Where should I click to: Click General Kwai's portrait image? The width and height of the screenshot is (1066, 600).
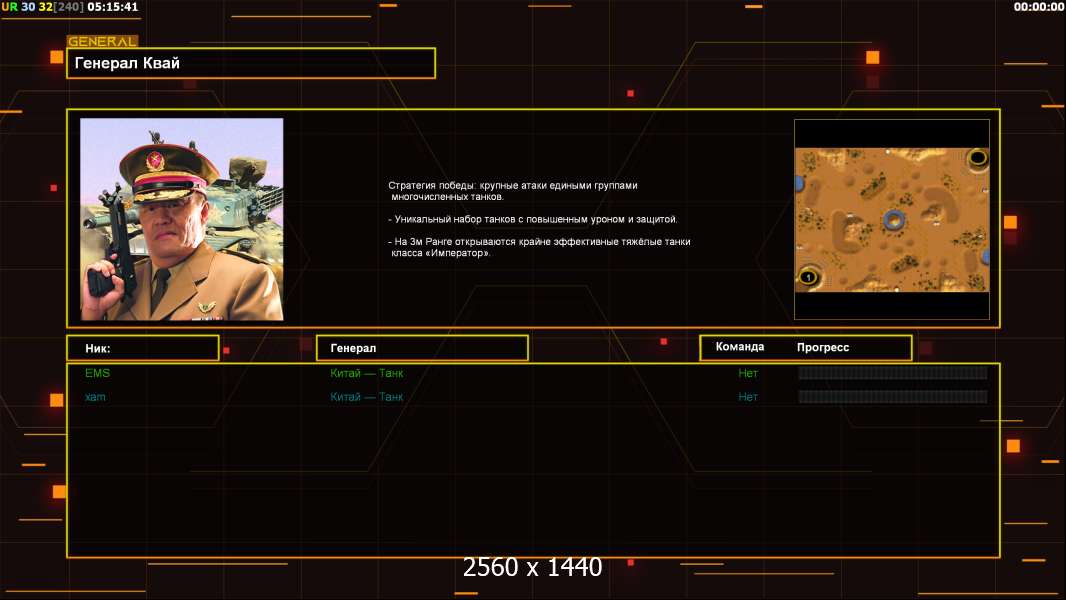[x=182, y=219]
